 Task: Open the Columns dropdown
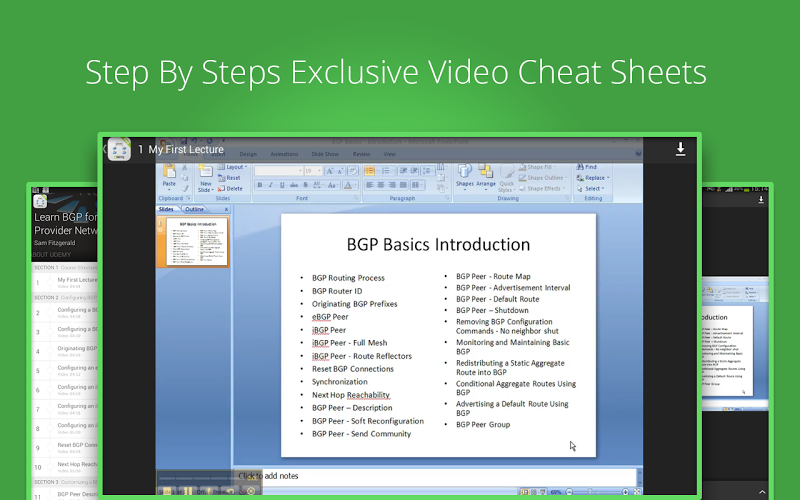coord(416,185)
